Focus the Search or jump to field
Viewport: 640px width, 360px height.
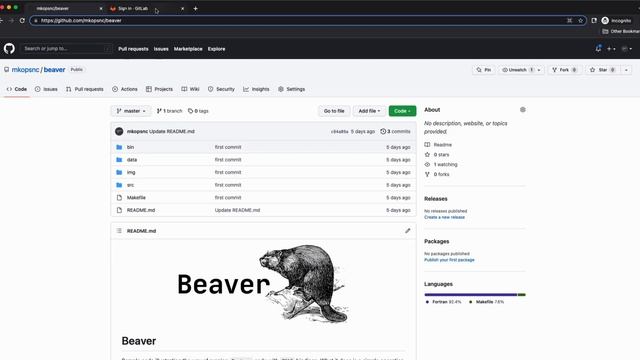pos(67,49)
